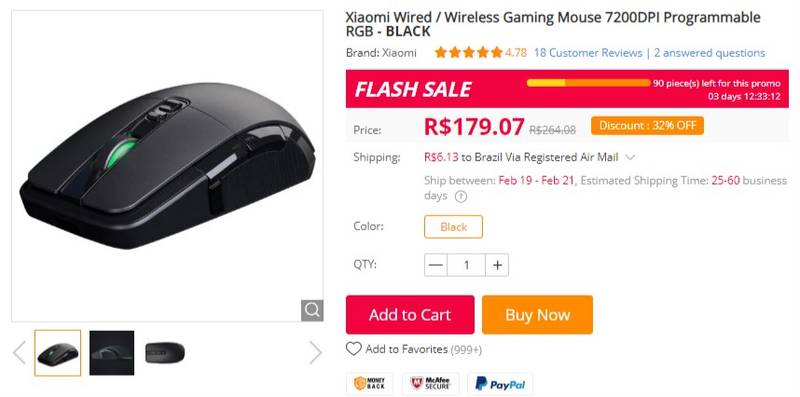Click the five-star rating icons
800x397 pixels.
pyautogui.click(x=468, y=53)
